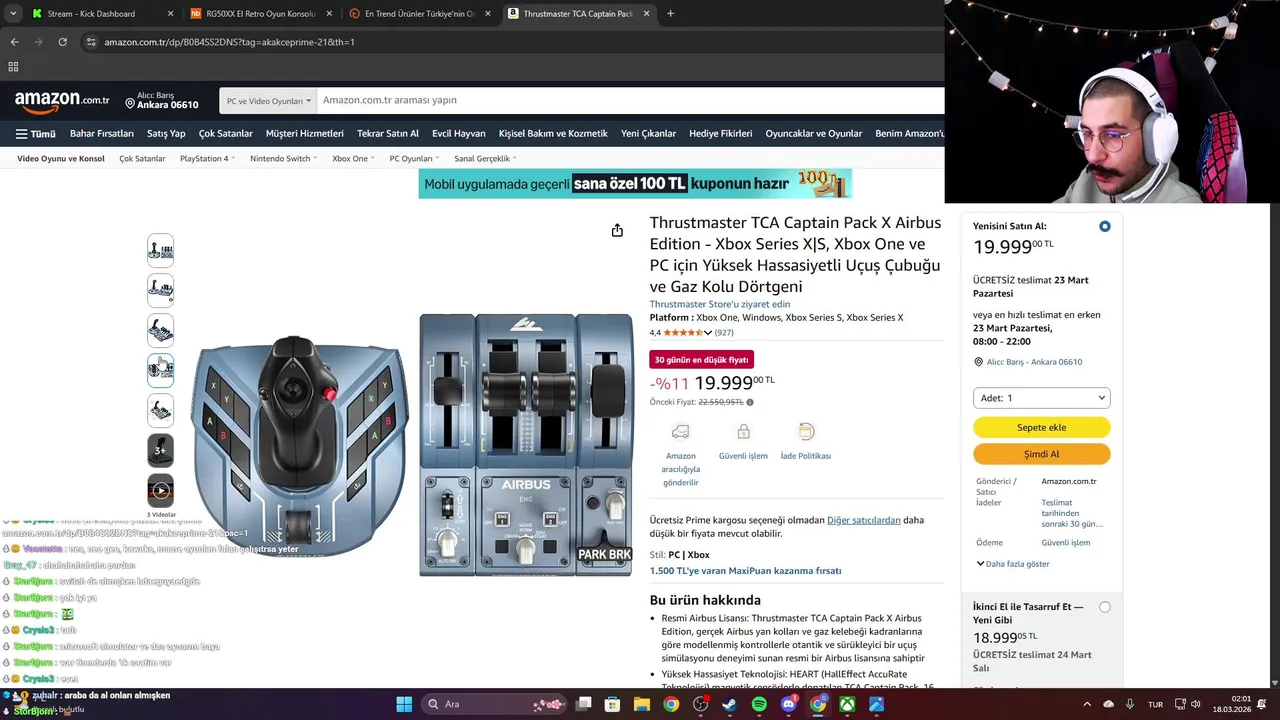
Task: Go back with the browser back arrow
Action: tap(14, 42)
